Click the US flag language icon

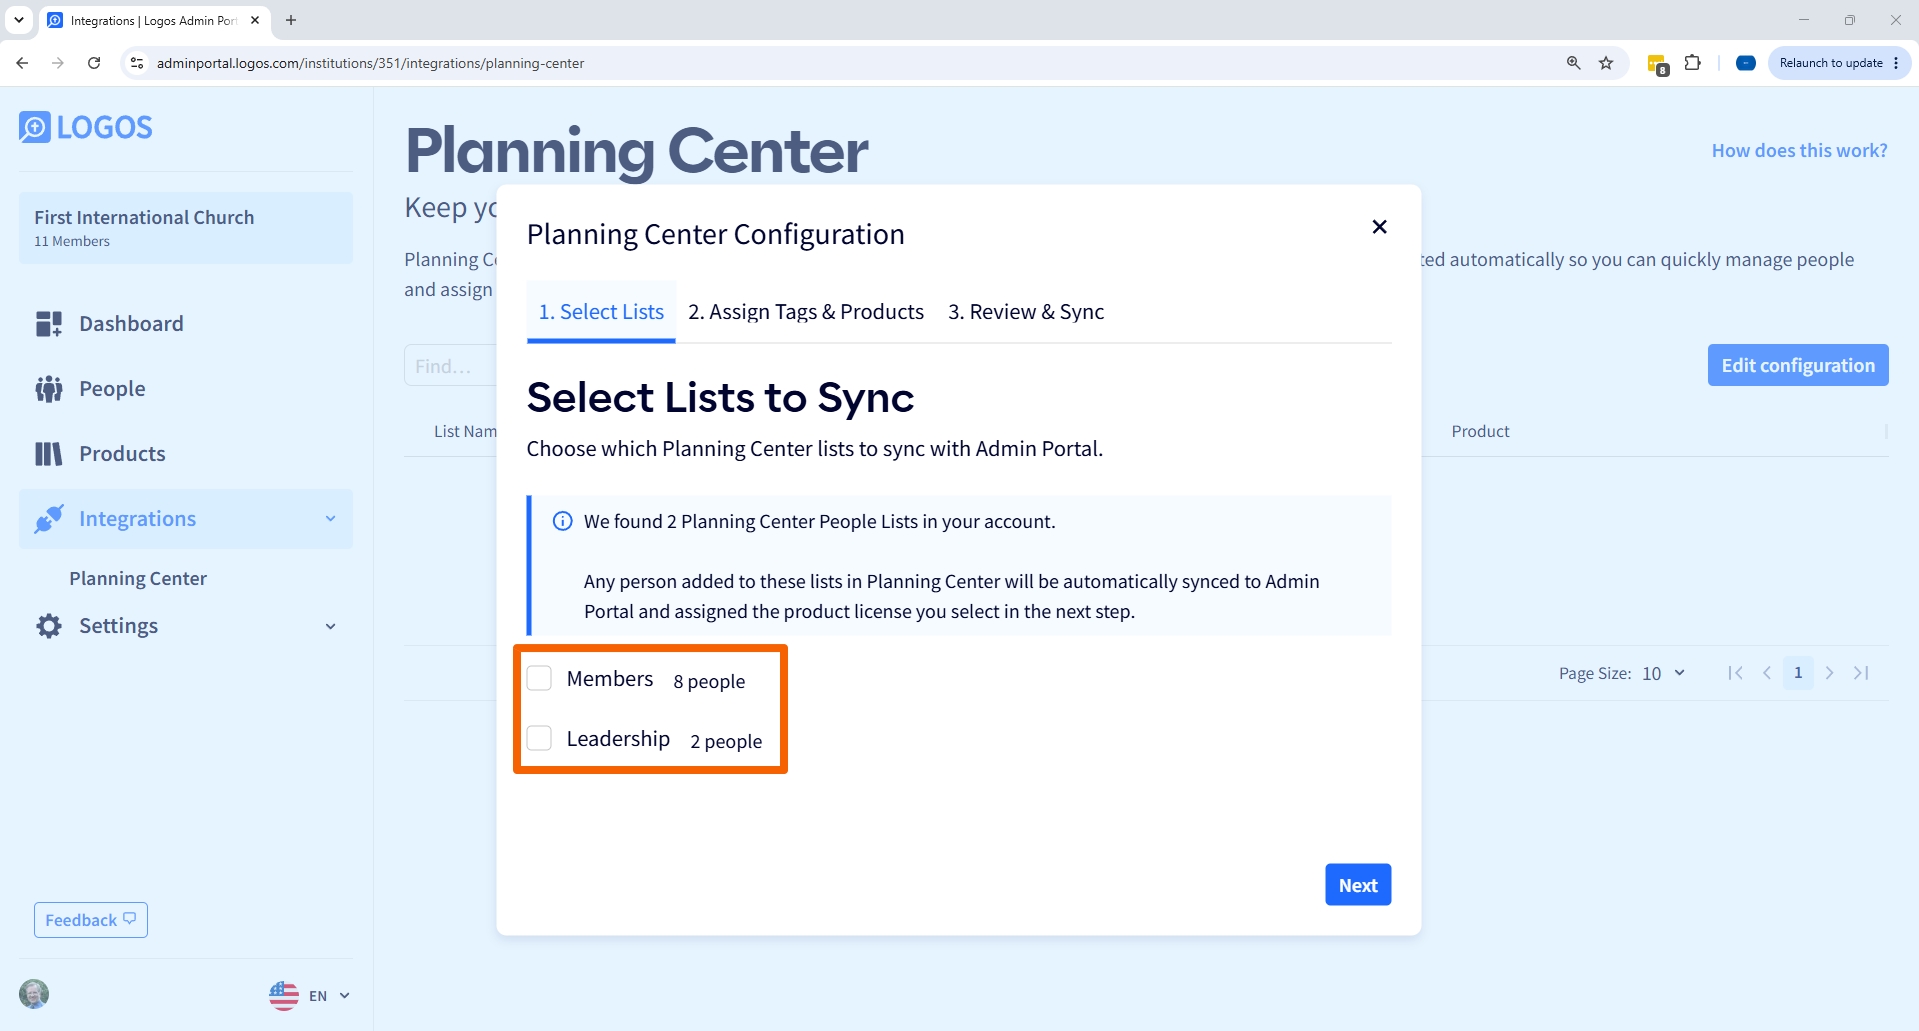coord(284,996)
